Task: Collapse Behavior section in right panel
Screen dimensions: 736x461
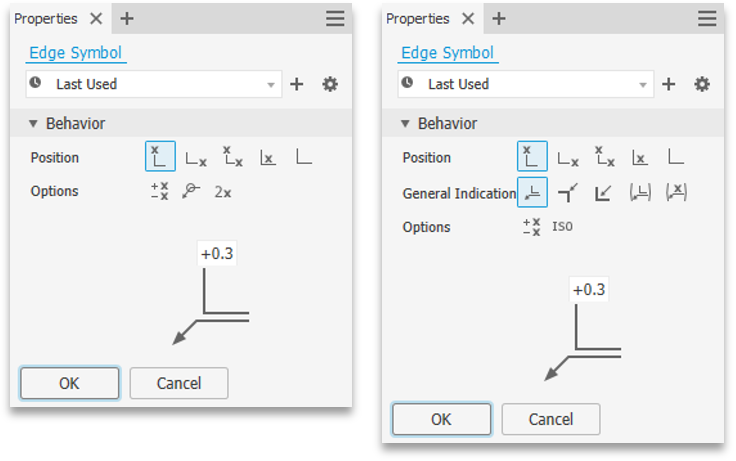Action: [405, 123]
